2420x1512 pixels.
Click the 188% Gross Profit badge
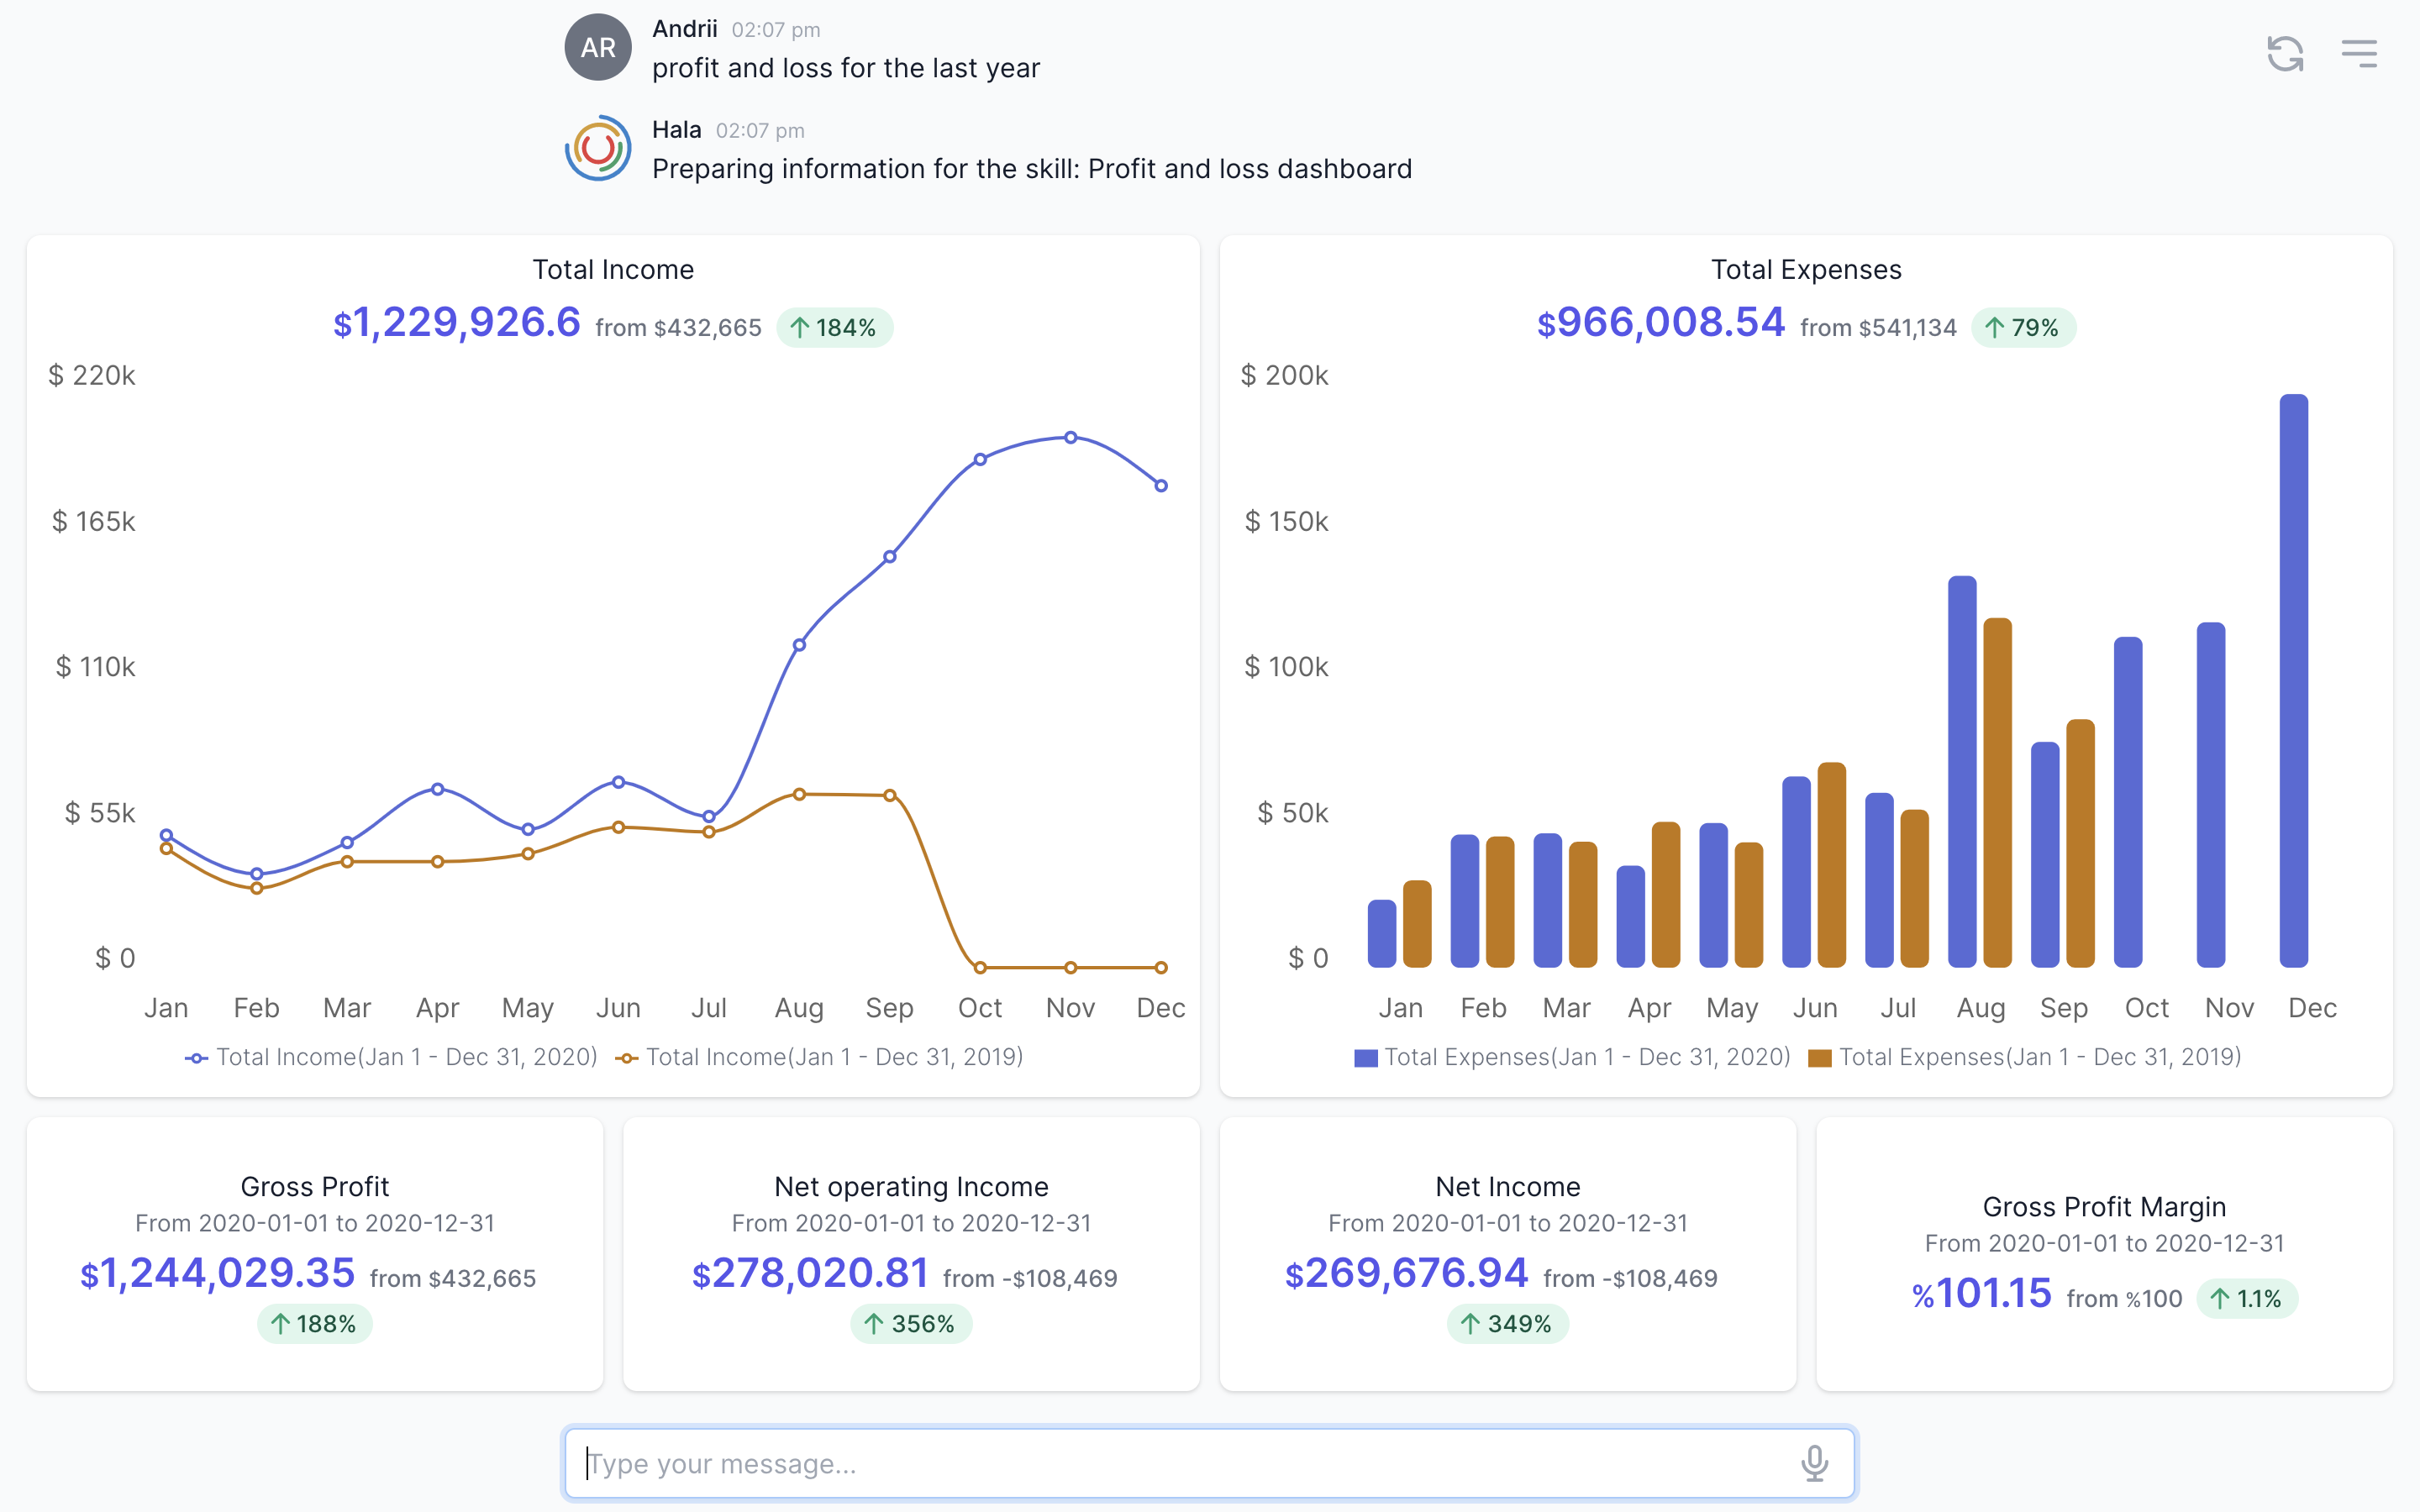(314, 1324)
